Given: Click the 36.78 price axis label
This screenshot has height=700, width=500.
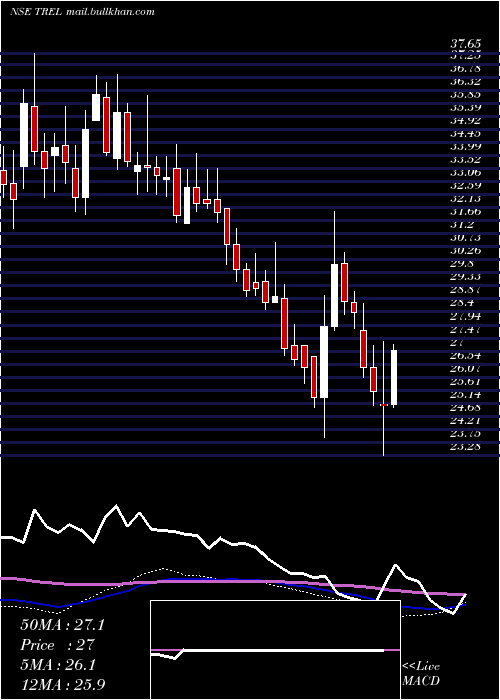Looking at the screenshot, I should 465,68.
